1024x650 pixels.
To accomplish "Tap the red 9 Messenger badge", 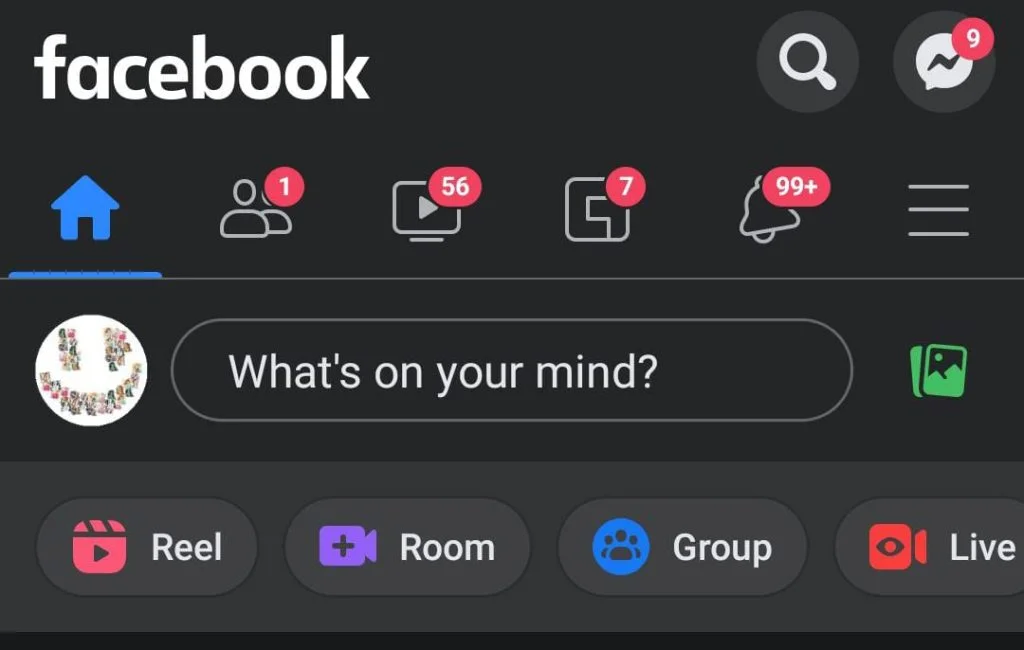I will [972, 39].
